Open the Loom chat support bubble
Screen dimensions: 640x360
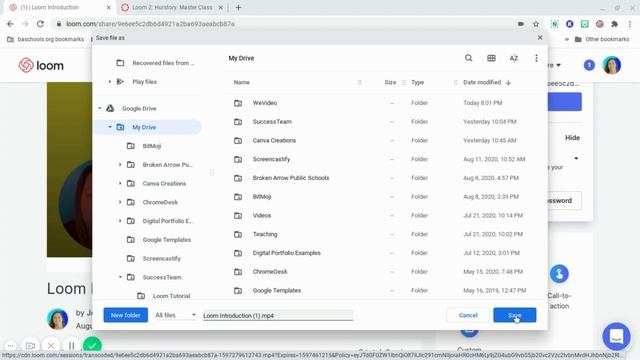616,336
